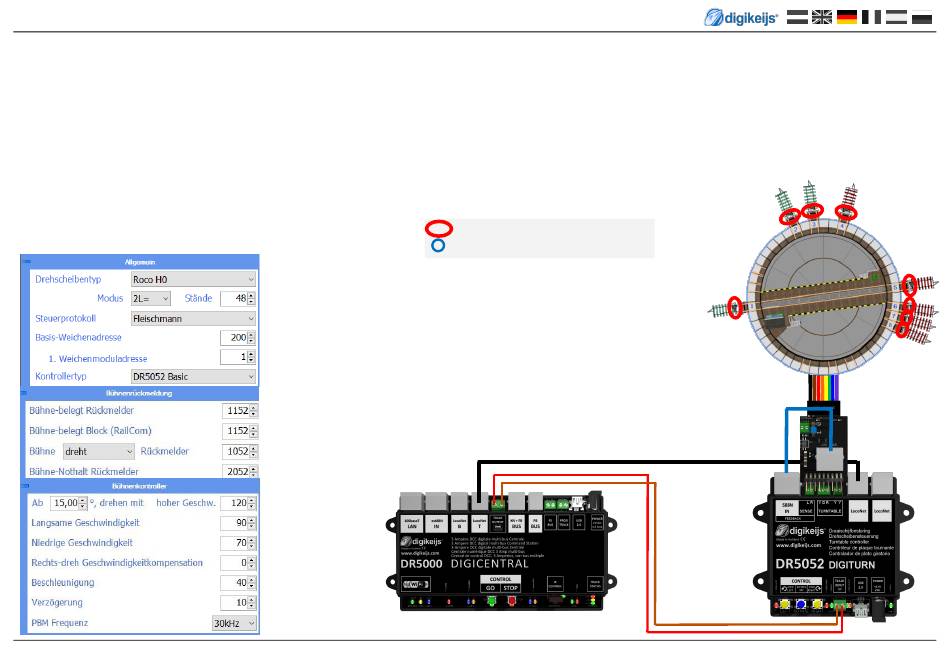Click the PBM Frequenz label
This screenshot has height=660, width=950.
(59, 623)
